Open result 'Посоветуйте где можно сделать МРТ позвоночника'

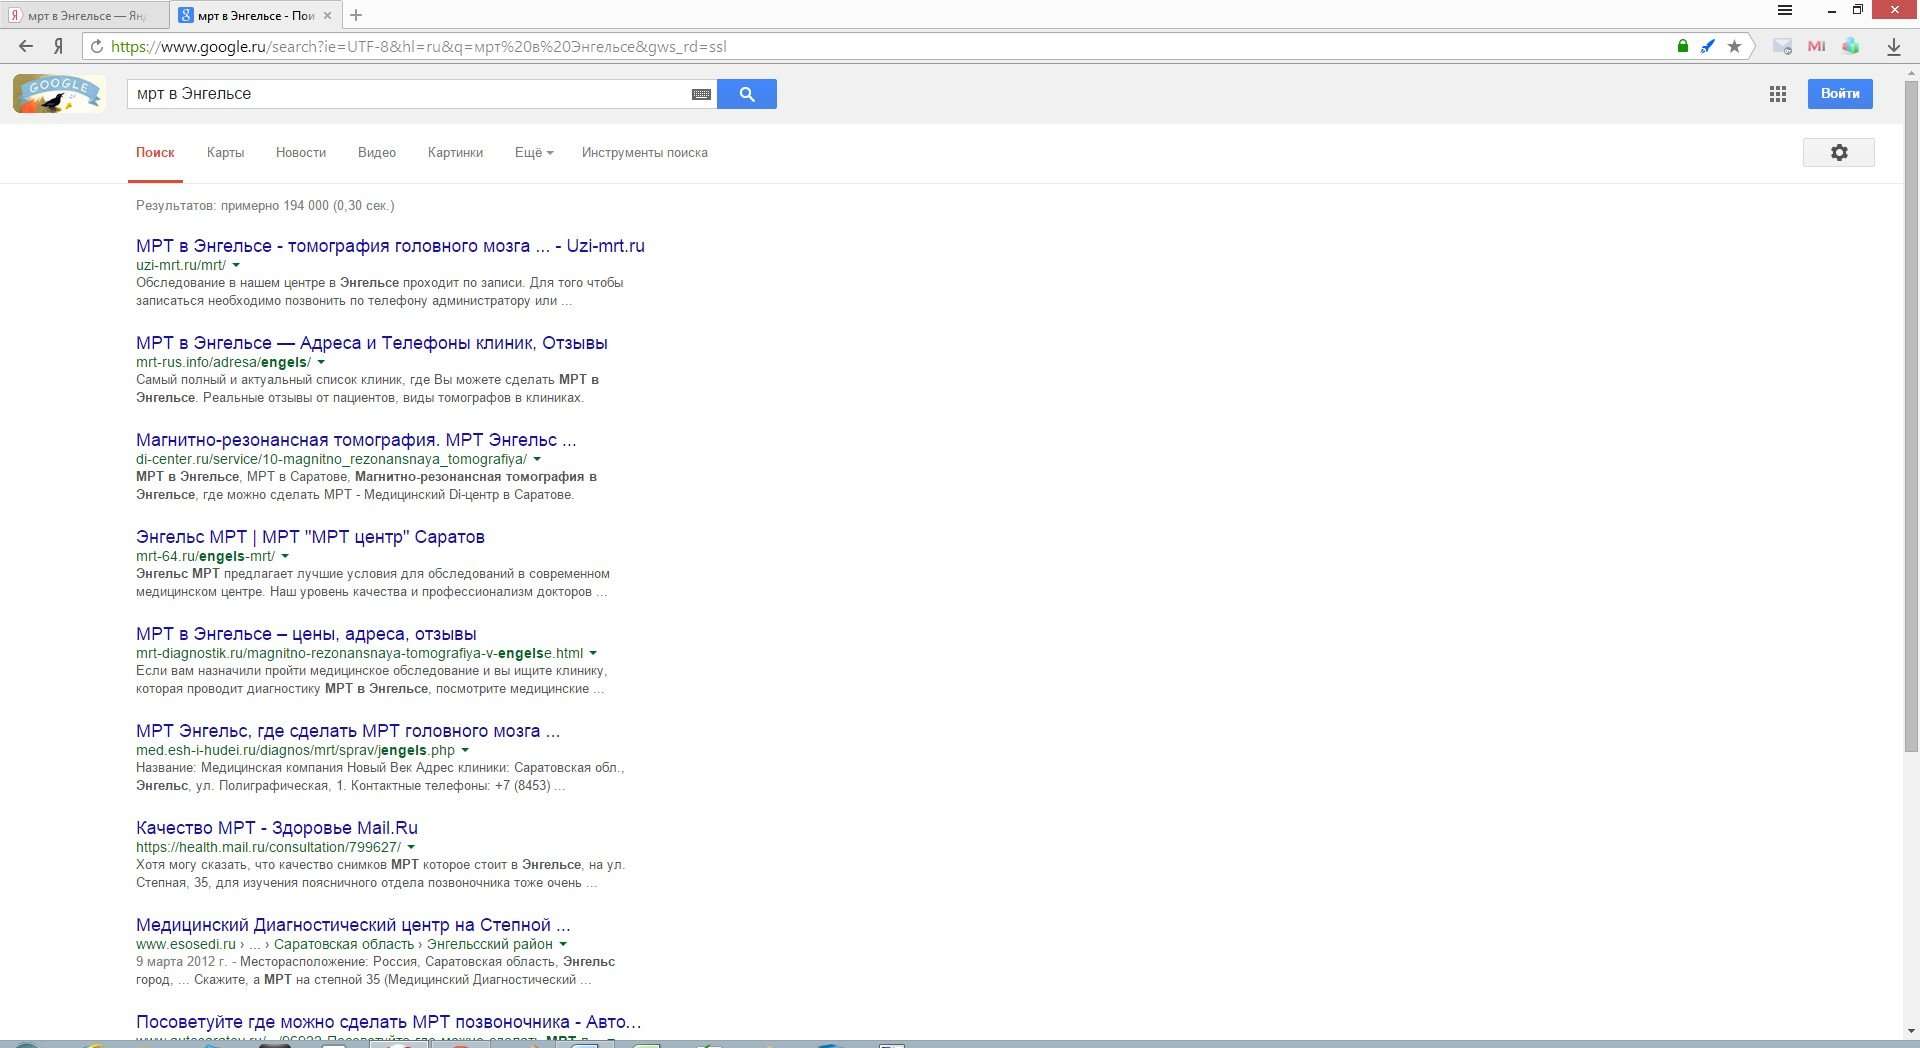pos(388,1022)
